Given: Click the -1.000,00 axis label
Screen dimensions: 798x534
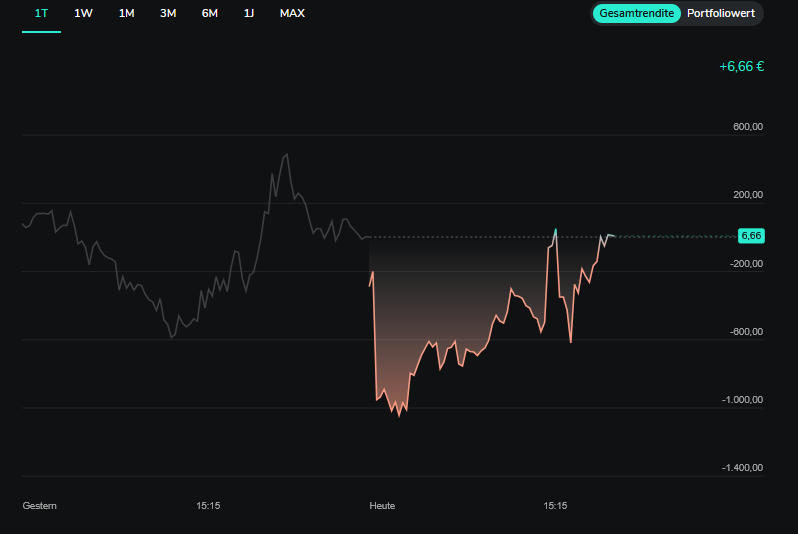Looking at the screenshot, I should (x=742, y=400).
